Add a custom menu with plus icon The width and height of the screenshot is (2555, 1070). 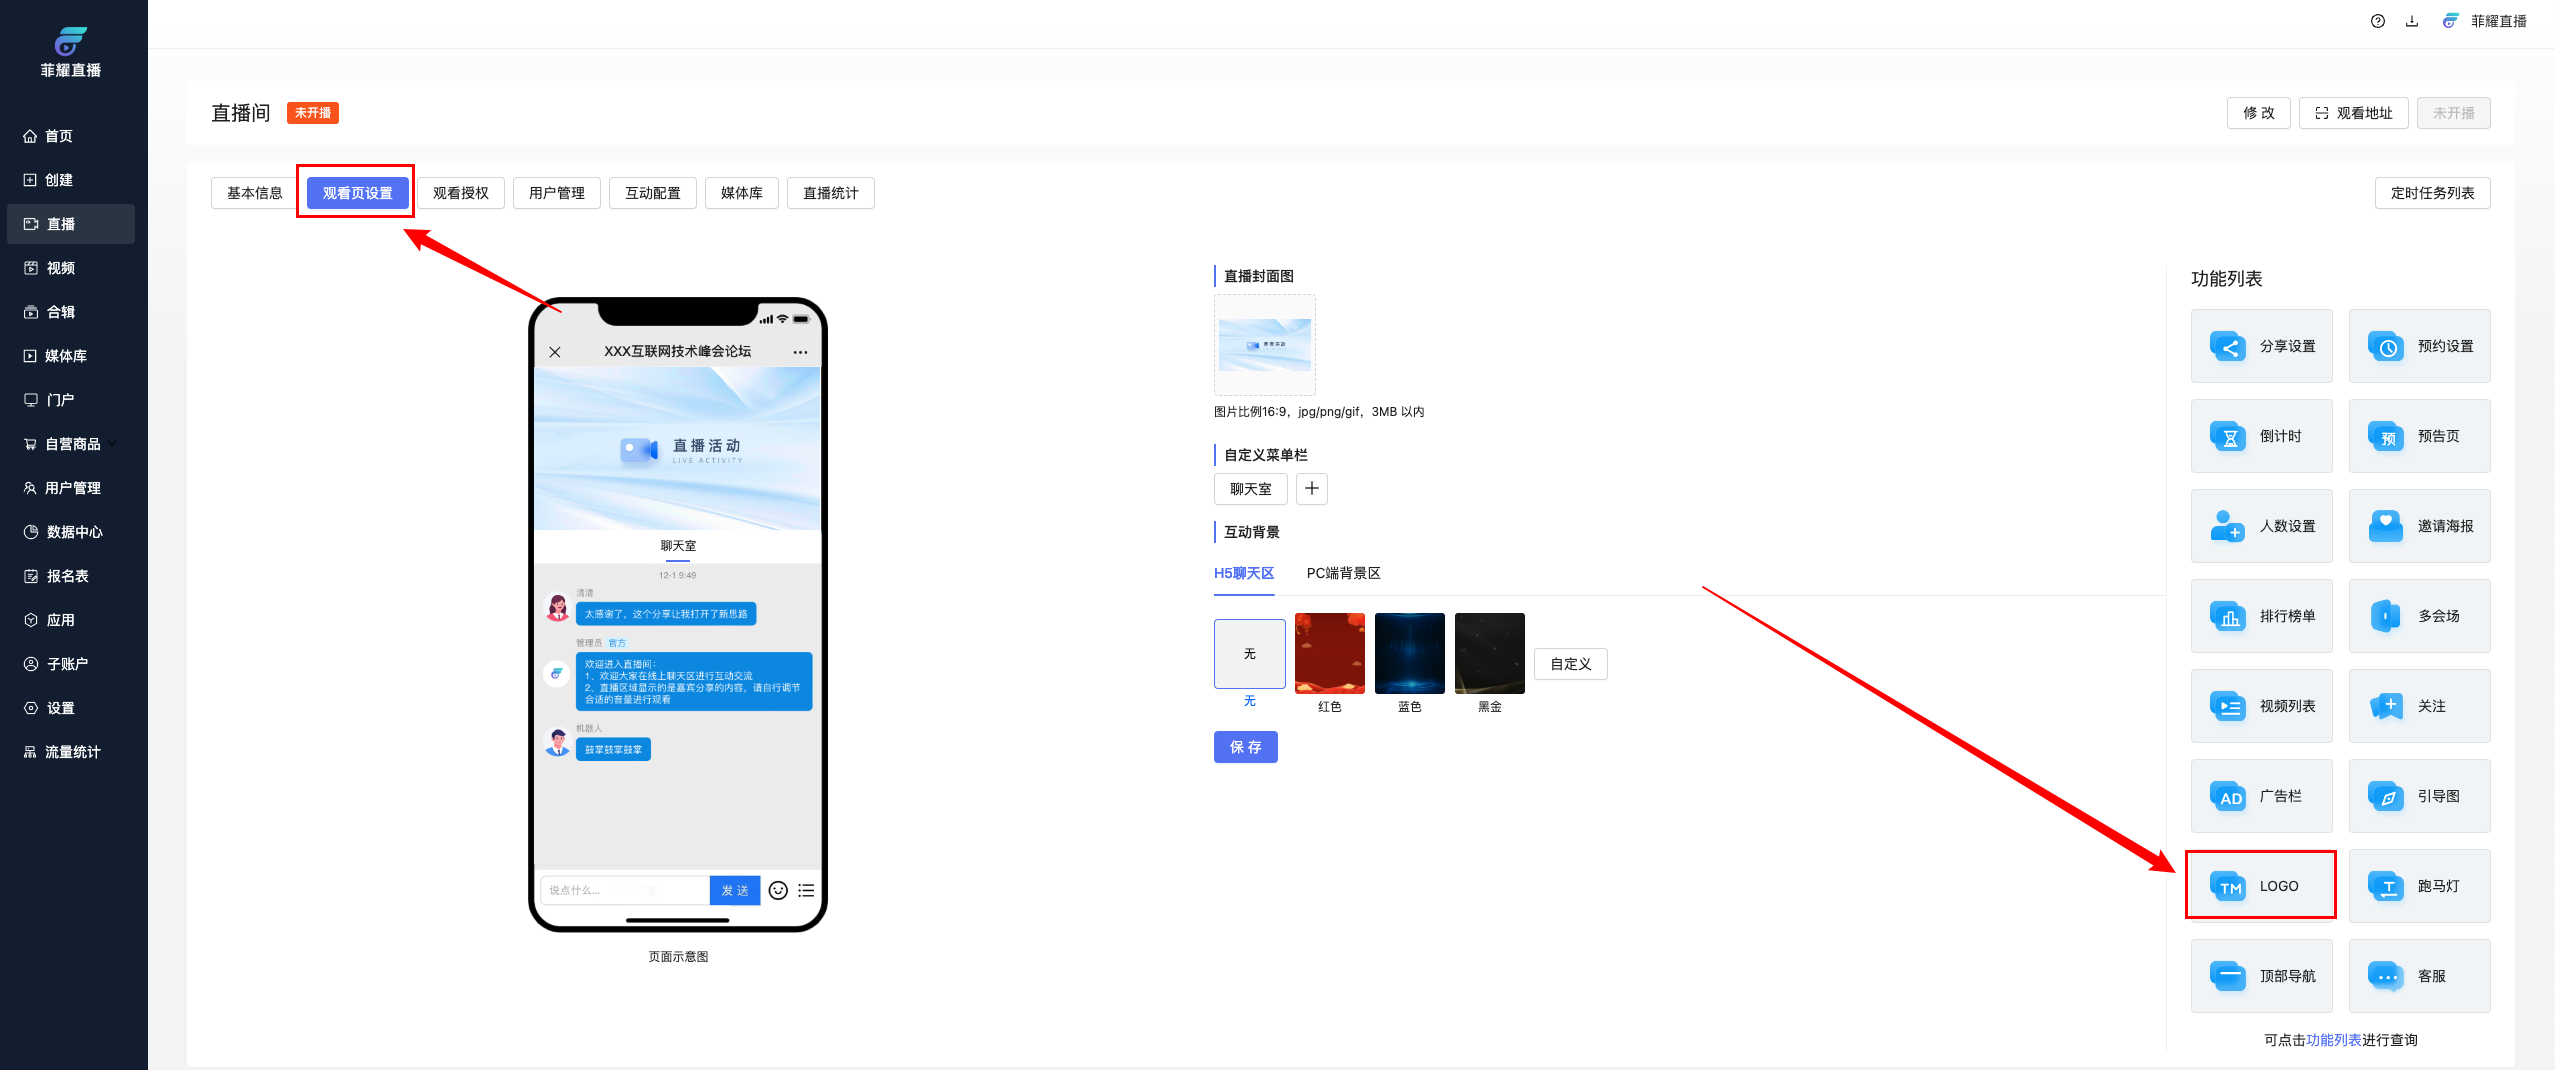pos(1312,489)
